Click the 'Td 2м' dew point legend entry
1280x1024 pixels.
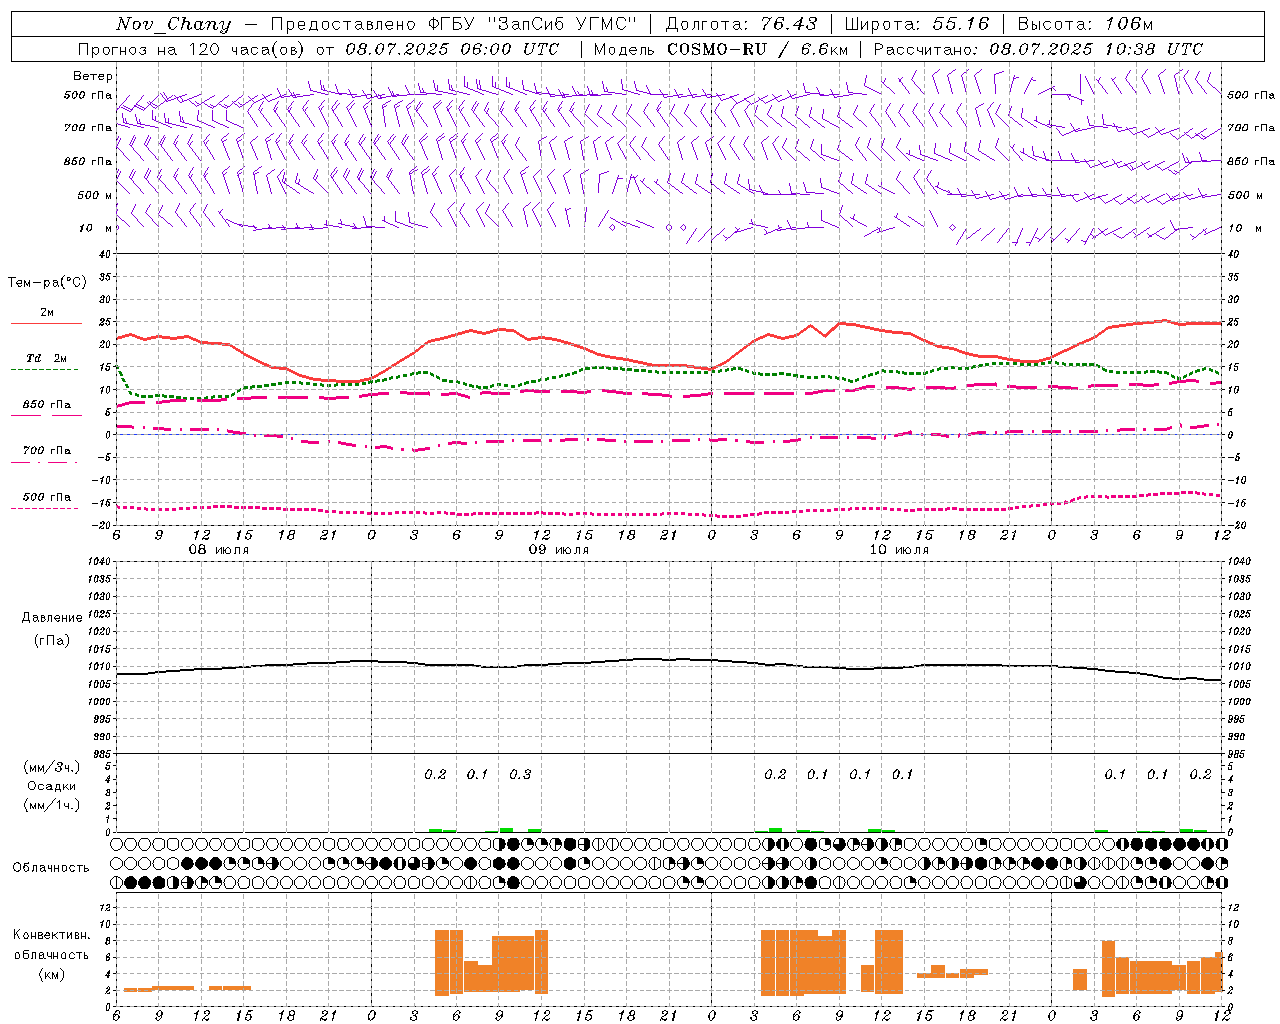pos(47,358)
